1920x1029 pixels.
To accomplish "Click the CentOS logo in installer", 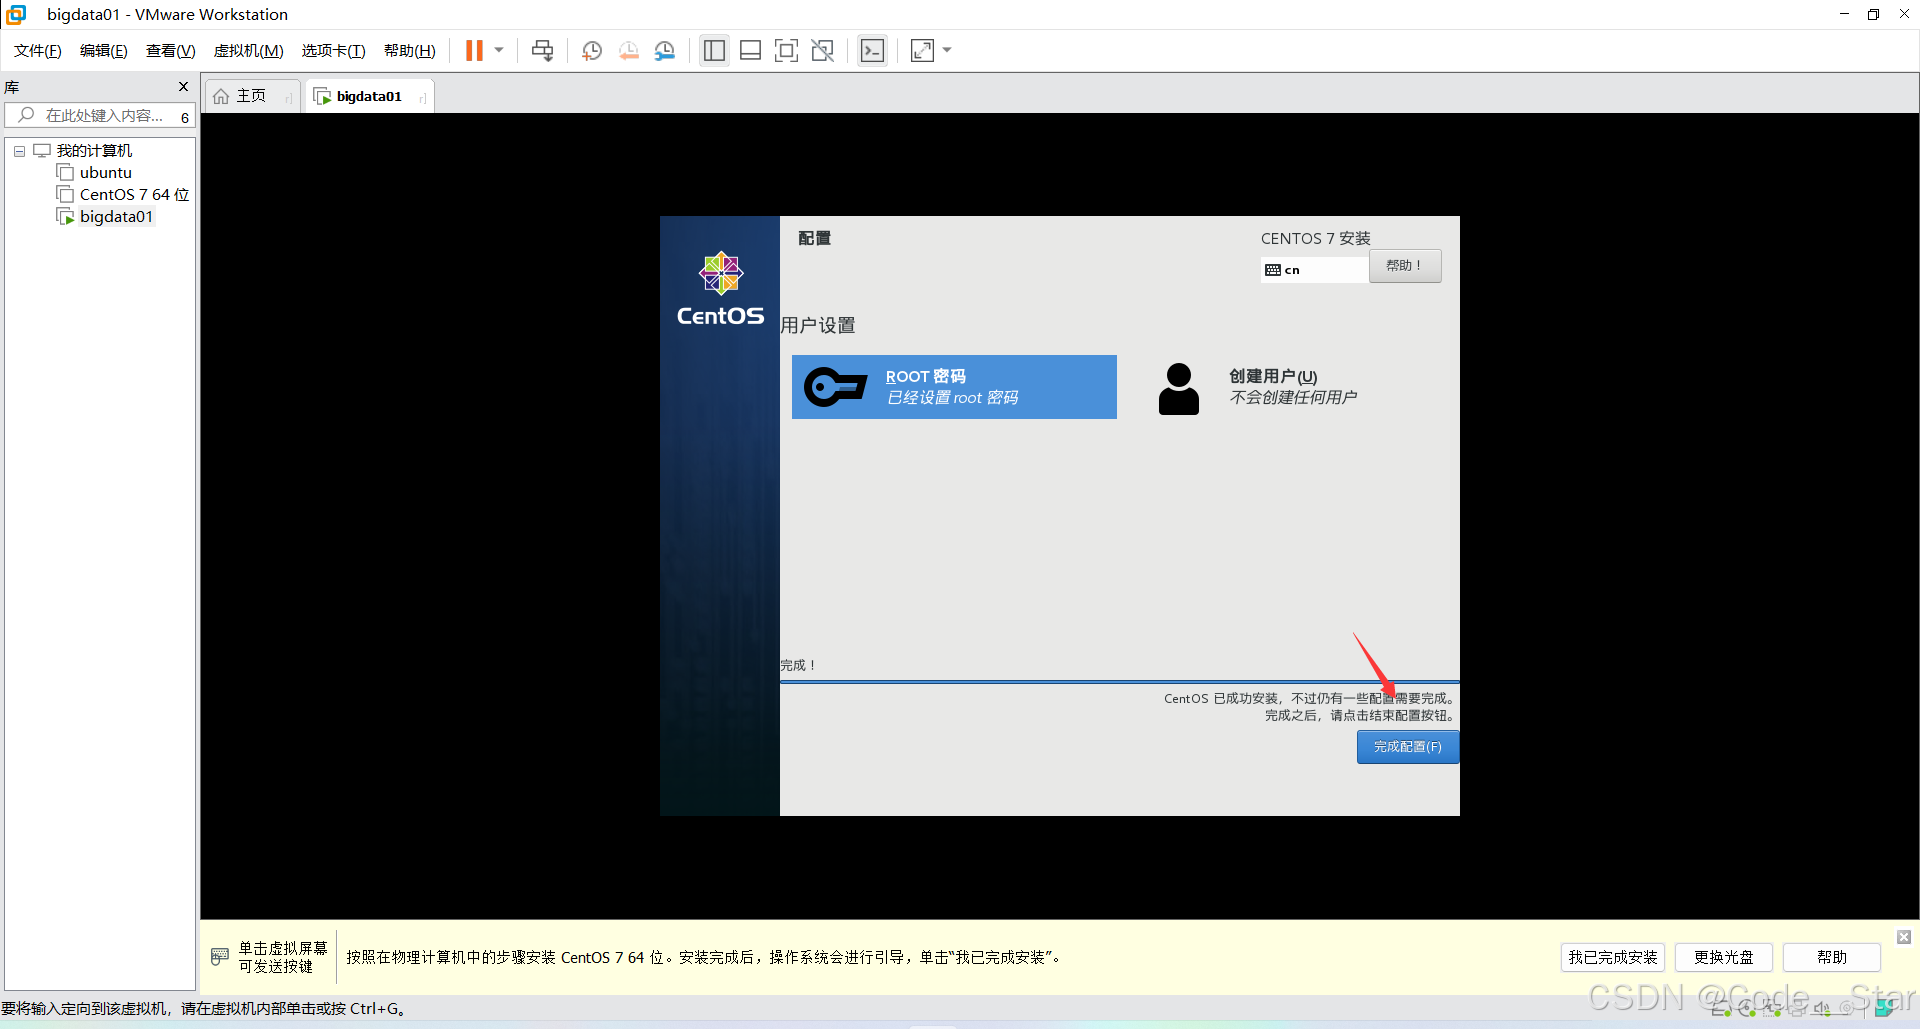I will (x=720, y=288).
